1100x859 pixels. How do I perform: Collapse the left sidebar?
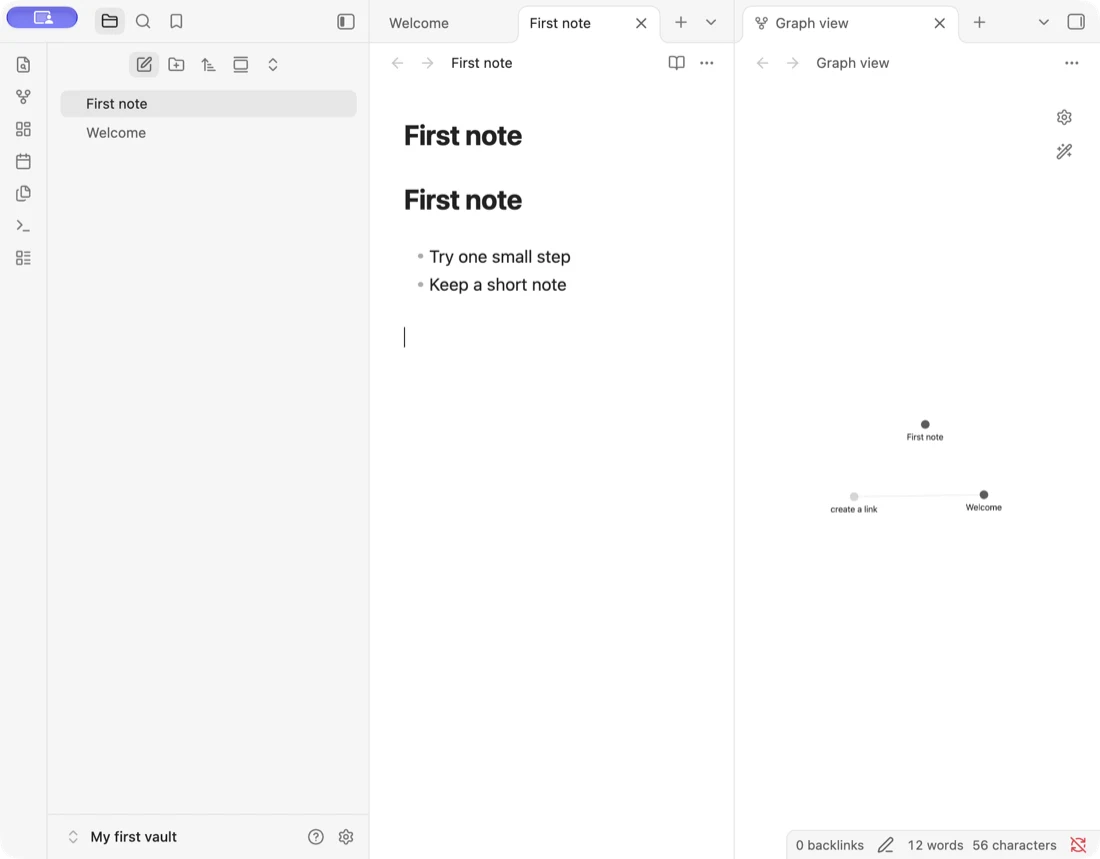346,22
